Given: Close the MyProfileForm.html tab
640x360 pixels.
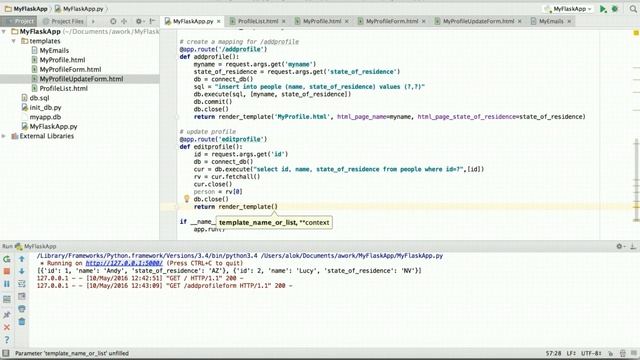Looking at the screenshot, I should point(424,21).
